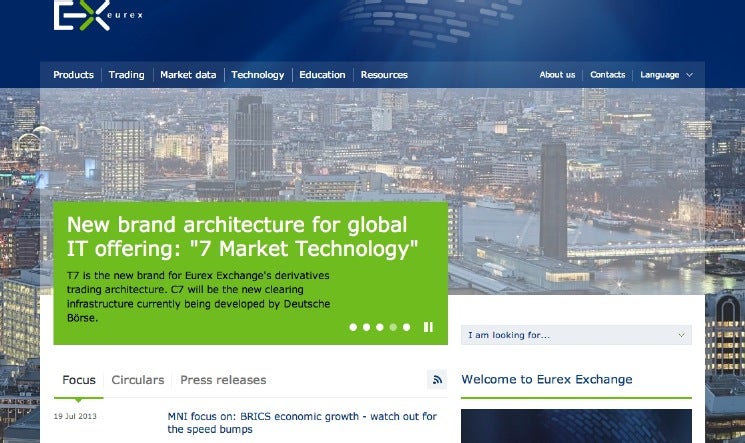Expand the "I am looking for..." dropdown

[x=576, y=335]
